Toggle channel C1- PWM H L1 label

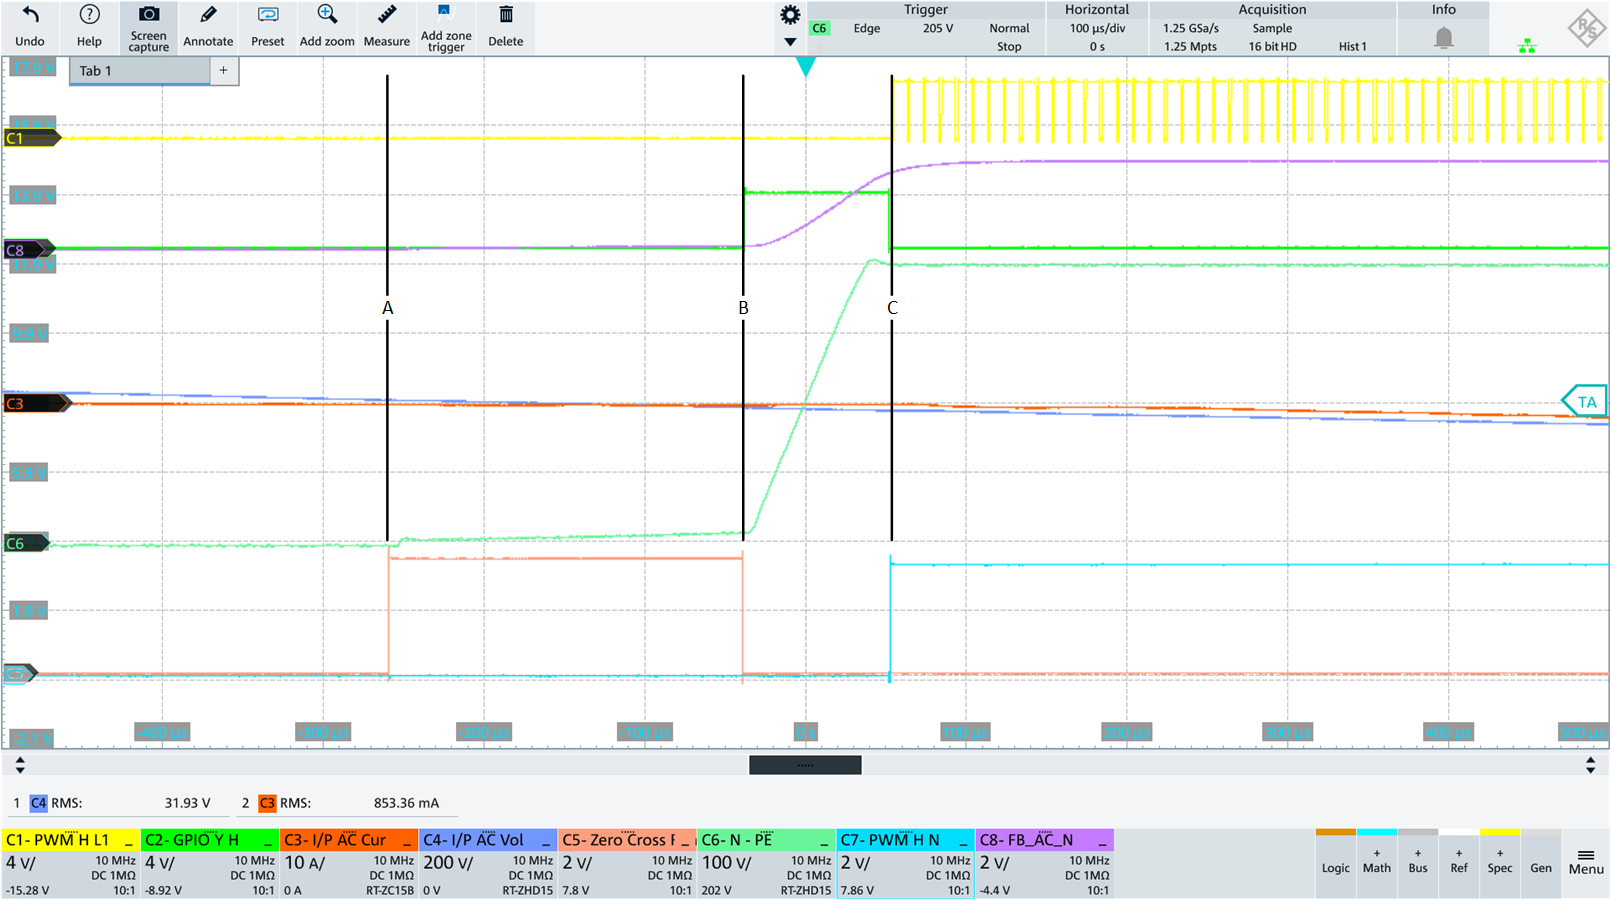[x=57, y=840]
